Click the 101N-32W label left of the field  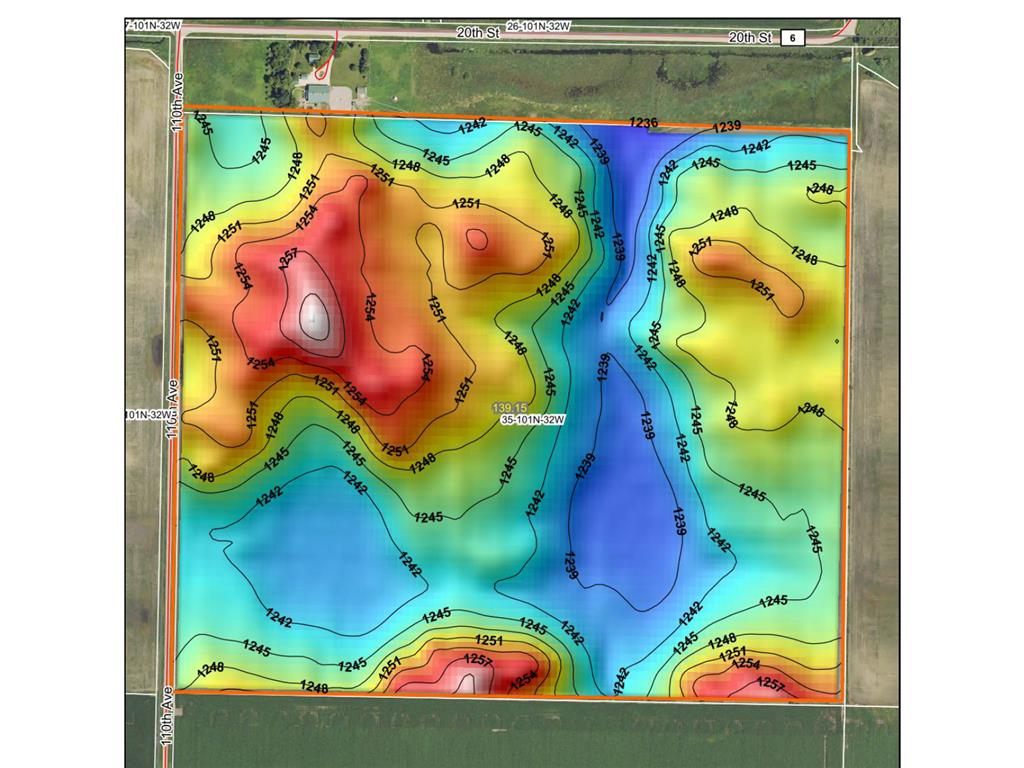tap(145, 415)
